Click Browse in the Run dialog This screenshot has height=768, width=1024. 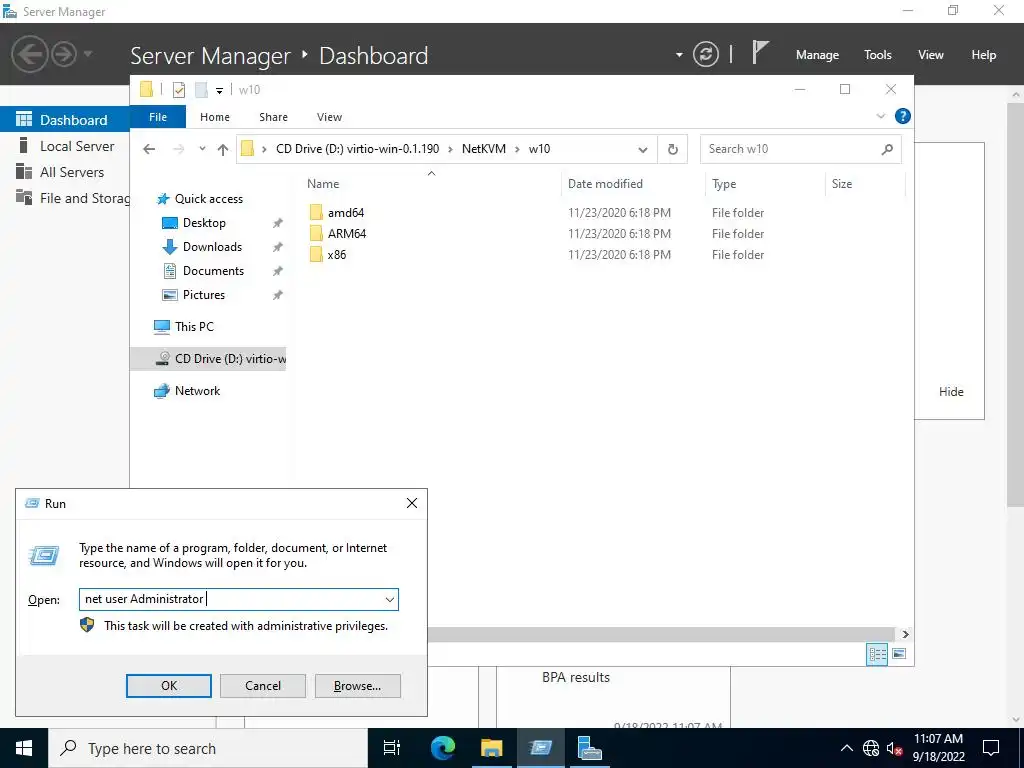coord(357,686)
